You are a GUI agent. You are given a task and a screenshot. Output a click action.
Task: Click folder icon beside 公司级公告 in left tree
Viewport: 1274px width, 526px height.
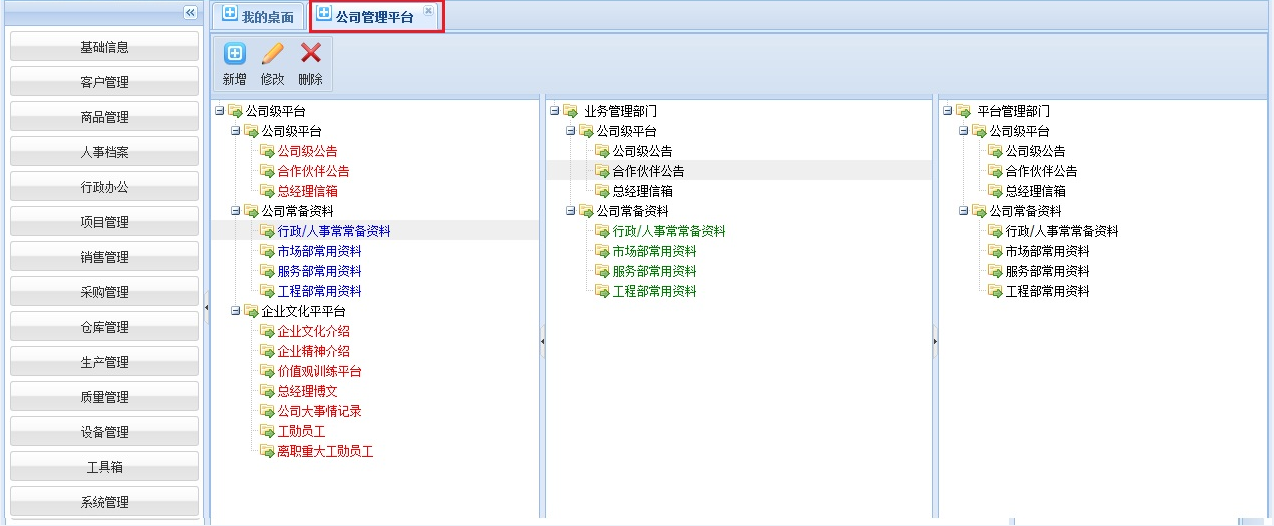(267, 151)
